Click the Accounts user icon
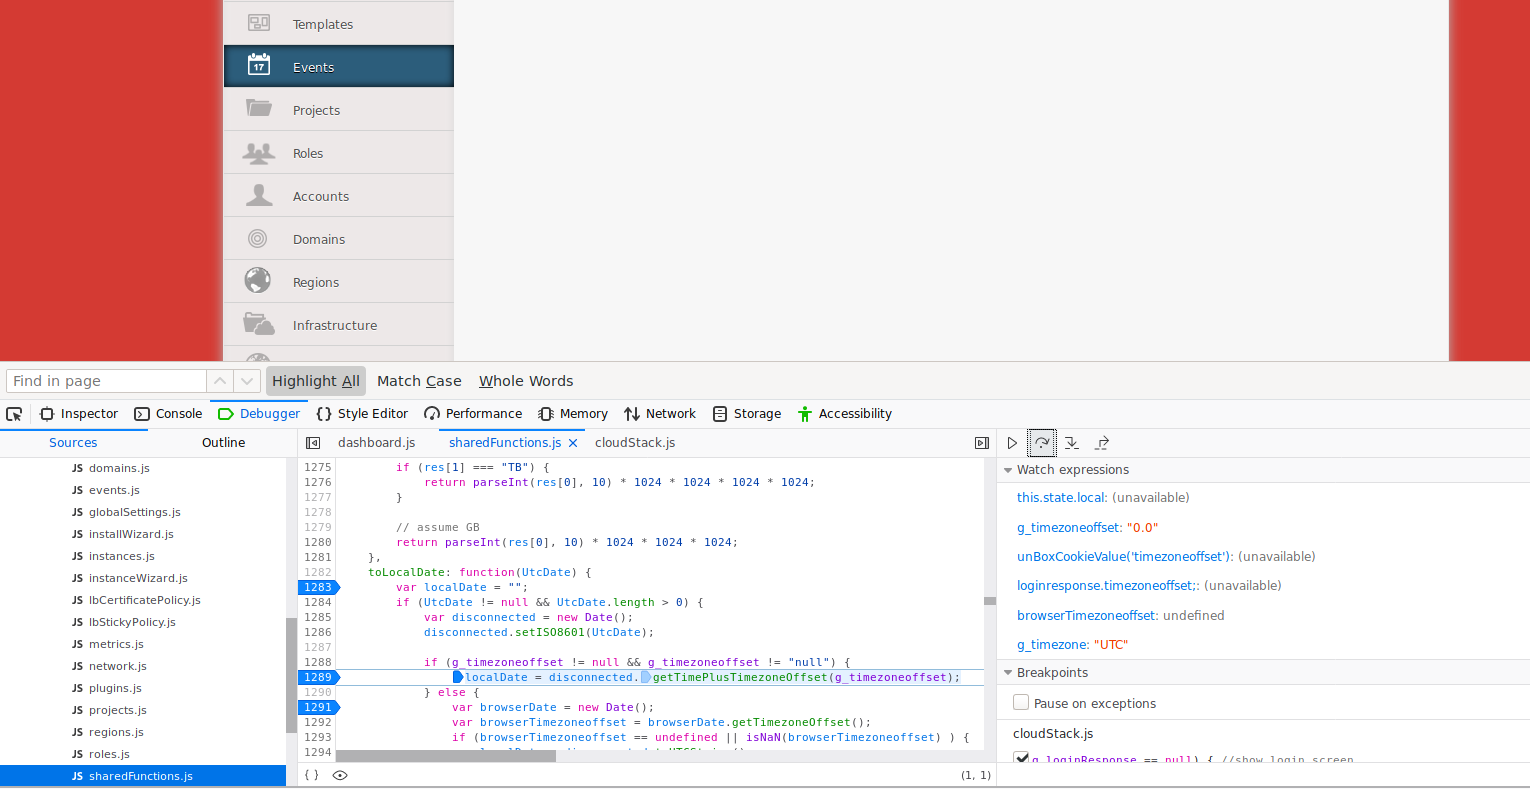Image resolution: width=1530 pixels, height=789 pixels. tap(259, 195)
